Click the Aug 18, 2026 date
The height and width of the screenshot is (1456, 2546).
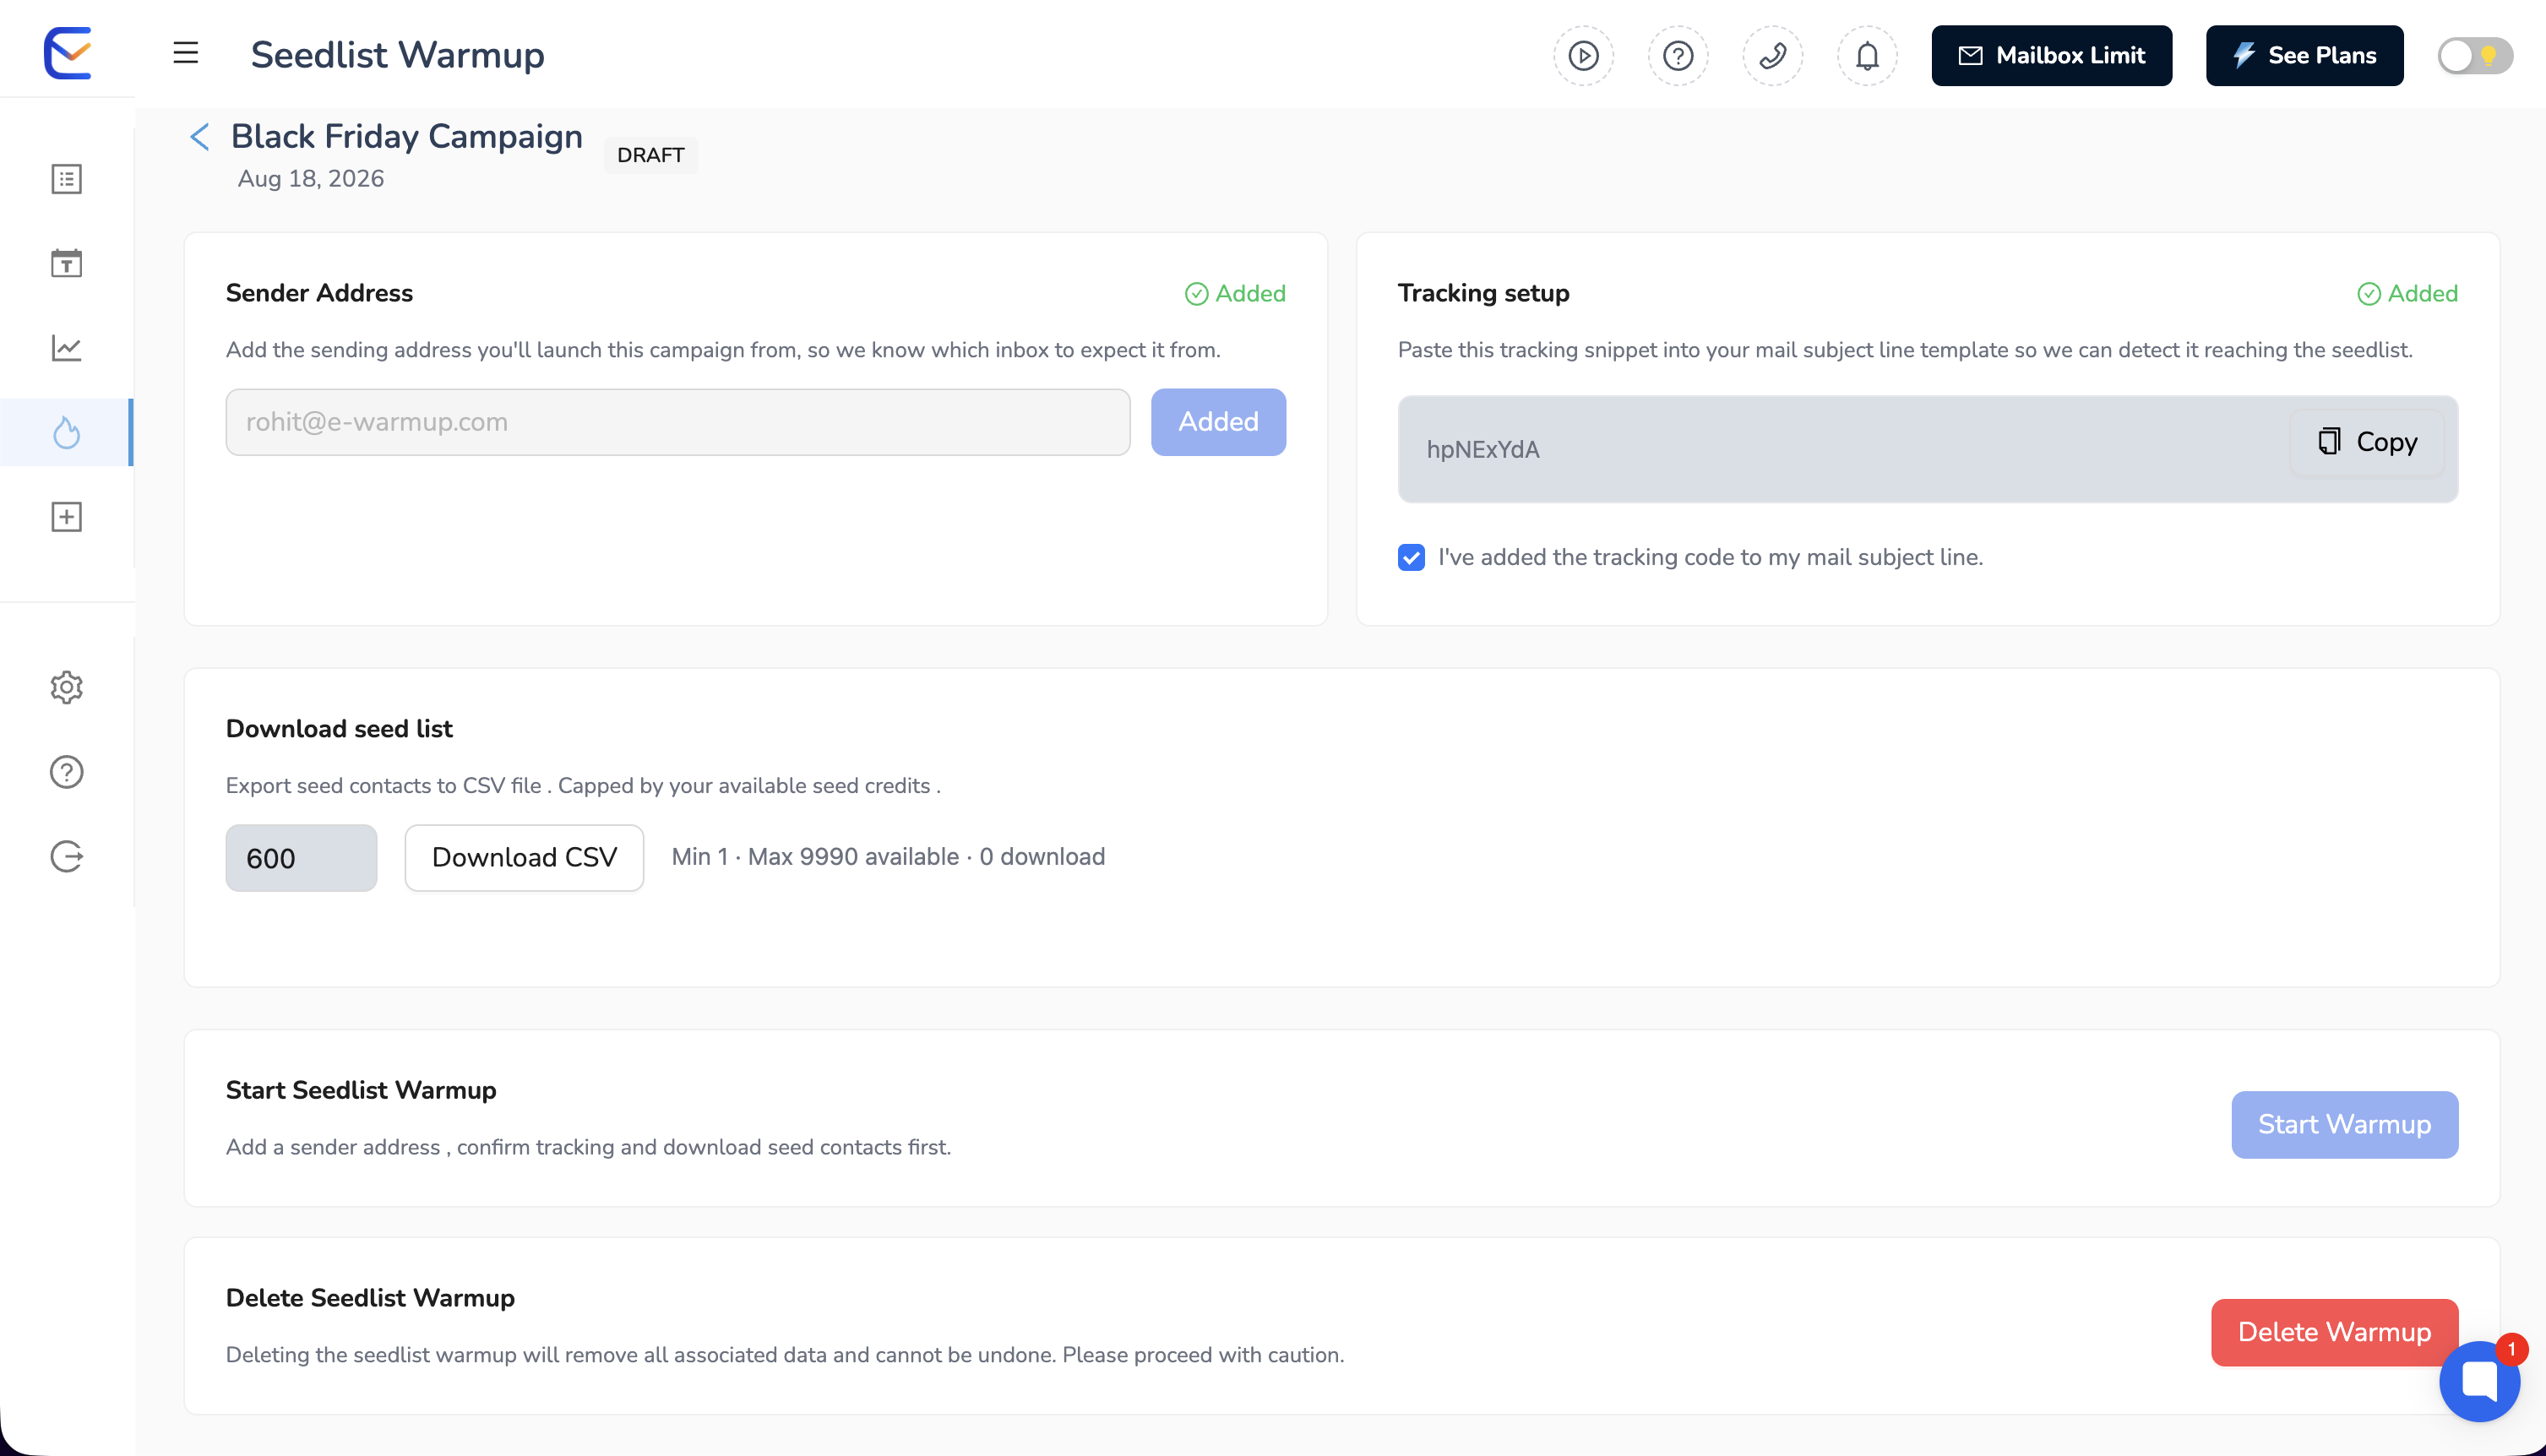pyautogui.click(x=311, y=179)
